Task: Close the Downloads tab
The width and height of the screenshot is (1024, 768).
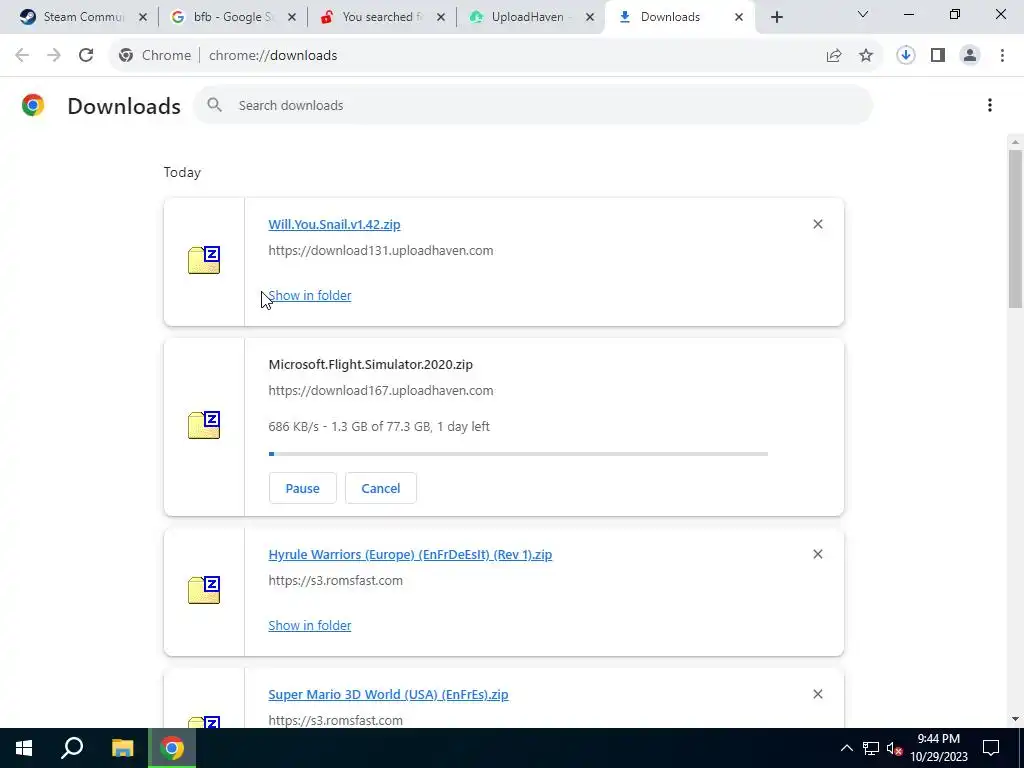Action: coord(739,17)
